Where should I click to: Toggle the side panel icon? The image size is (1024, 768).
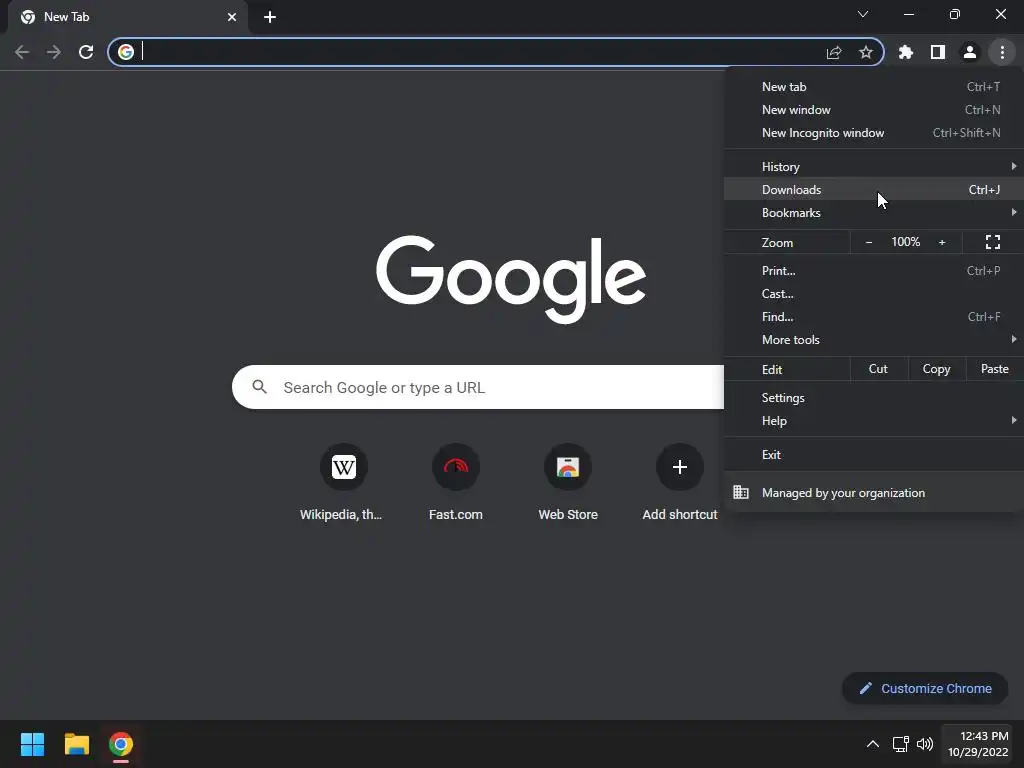pos(938,52)
